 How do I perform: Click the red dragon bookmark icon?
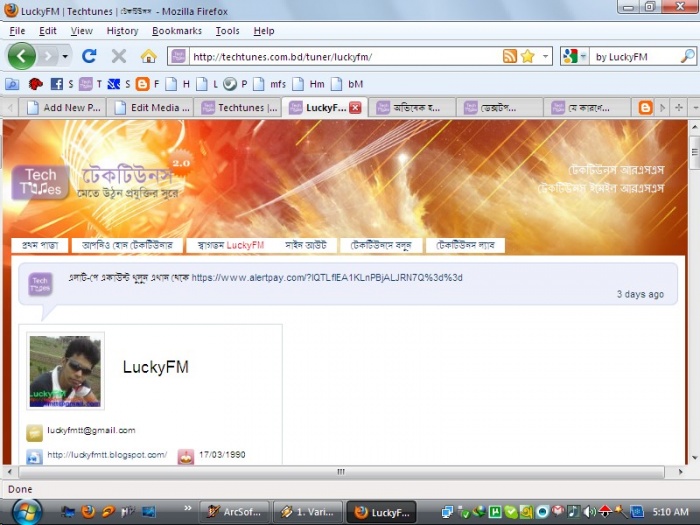(x=35, y=83)
